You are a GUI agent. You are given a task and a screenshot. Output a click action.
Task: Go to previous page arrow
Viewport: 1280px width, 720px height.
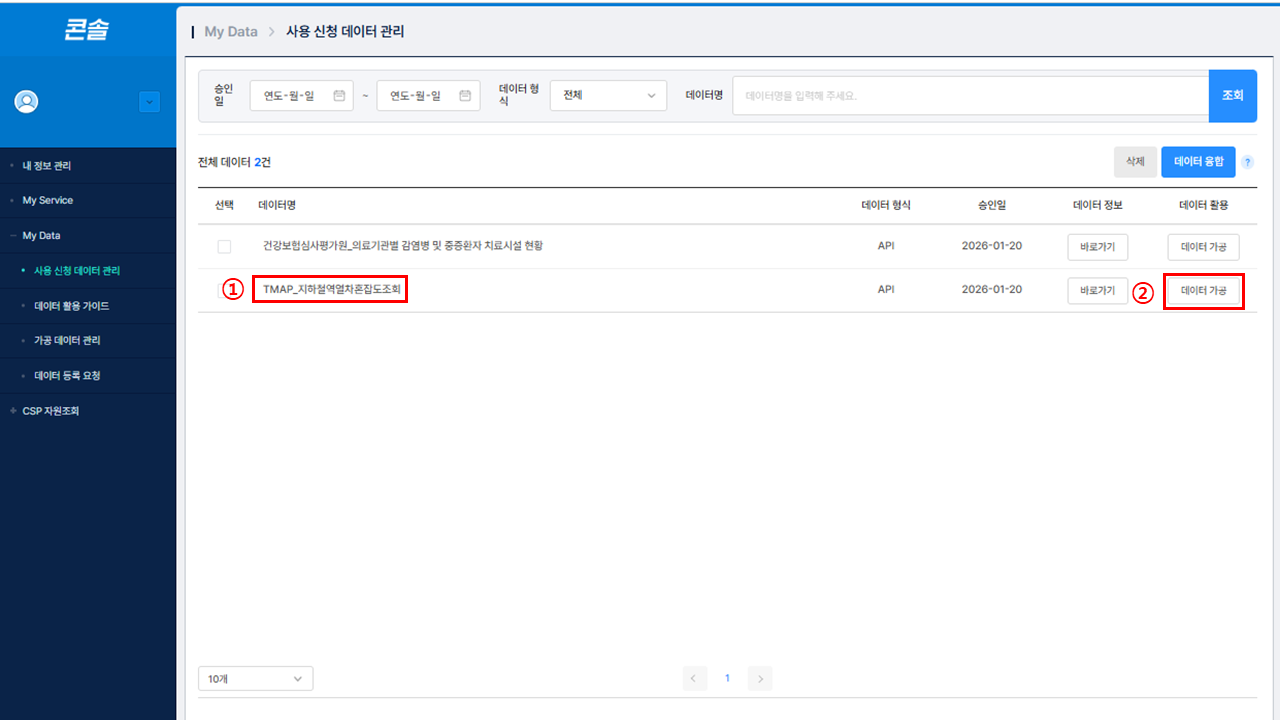pos(695,679)
